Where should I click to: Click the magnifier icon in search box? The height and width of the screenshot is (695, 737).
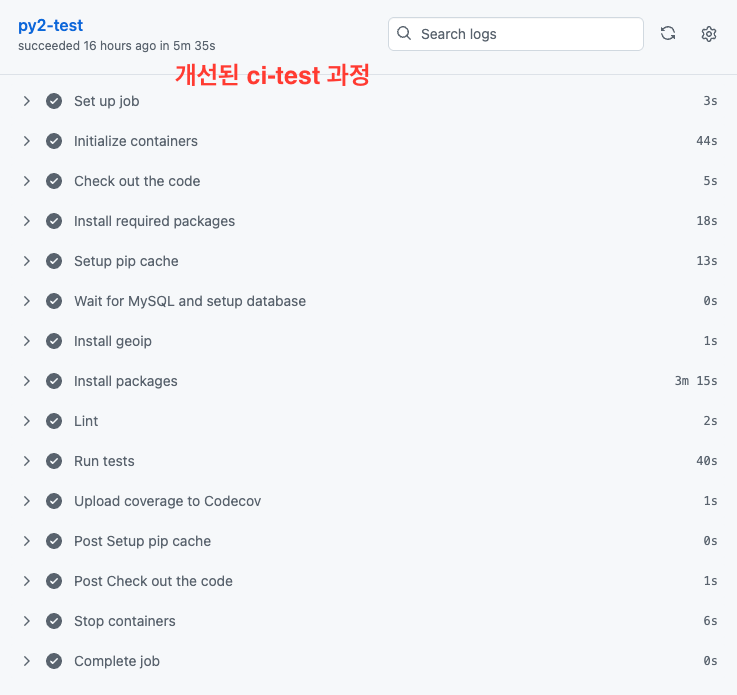click(404, 34)
